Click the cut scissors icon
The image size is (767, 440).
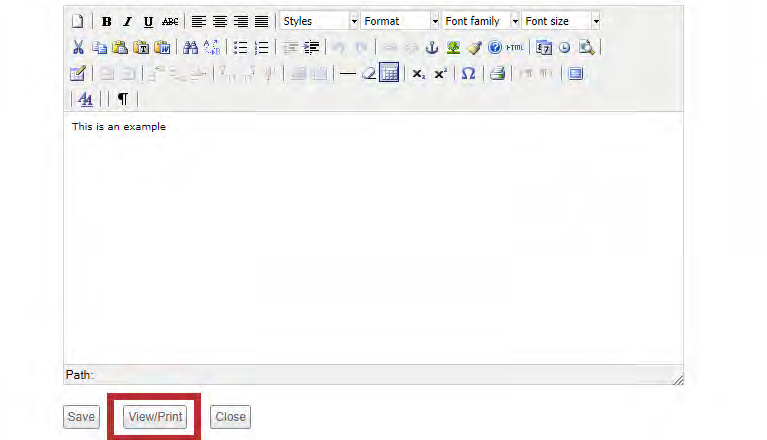pyautogui.click(x=78, y=47)
